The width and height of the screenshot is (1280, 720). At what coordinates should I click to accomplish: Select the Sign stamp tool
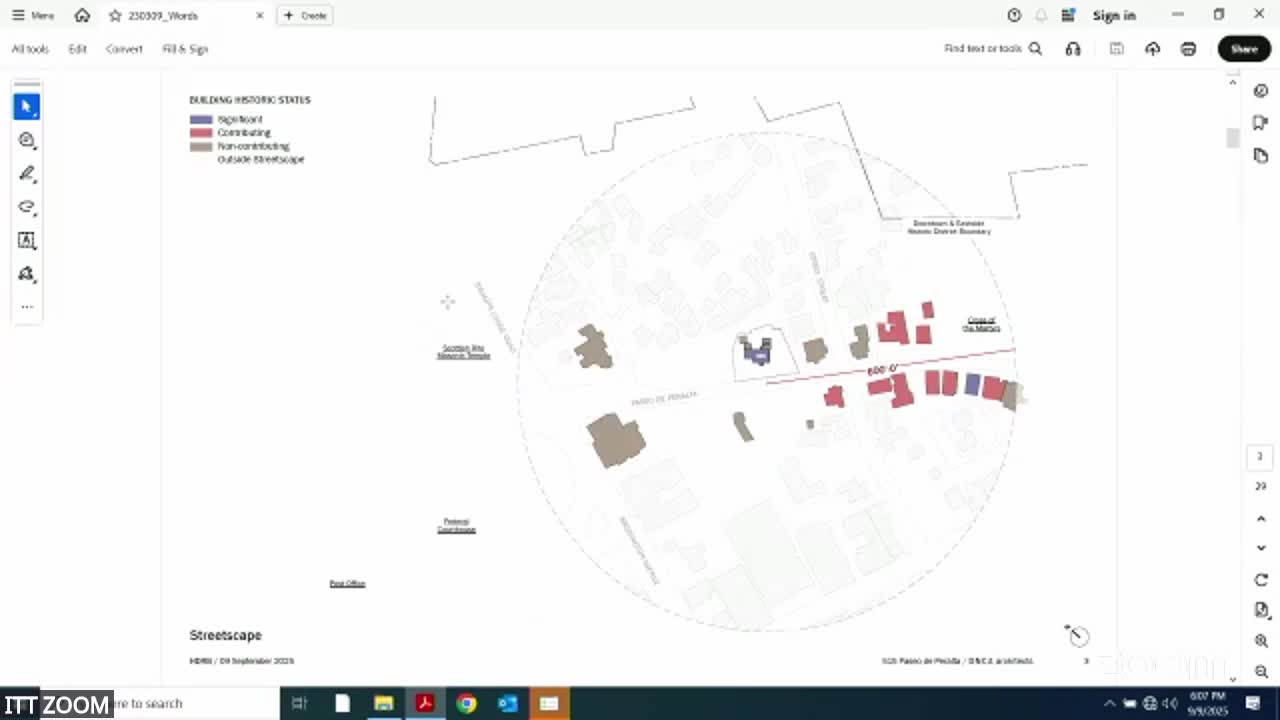[x=27, y=274]
